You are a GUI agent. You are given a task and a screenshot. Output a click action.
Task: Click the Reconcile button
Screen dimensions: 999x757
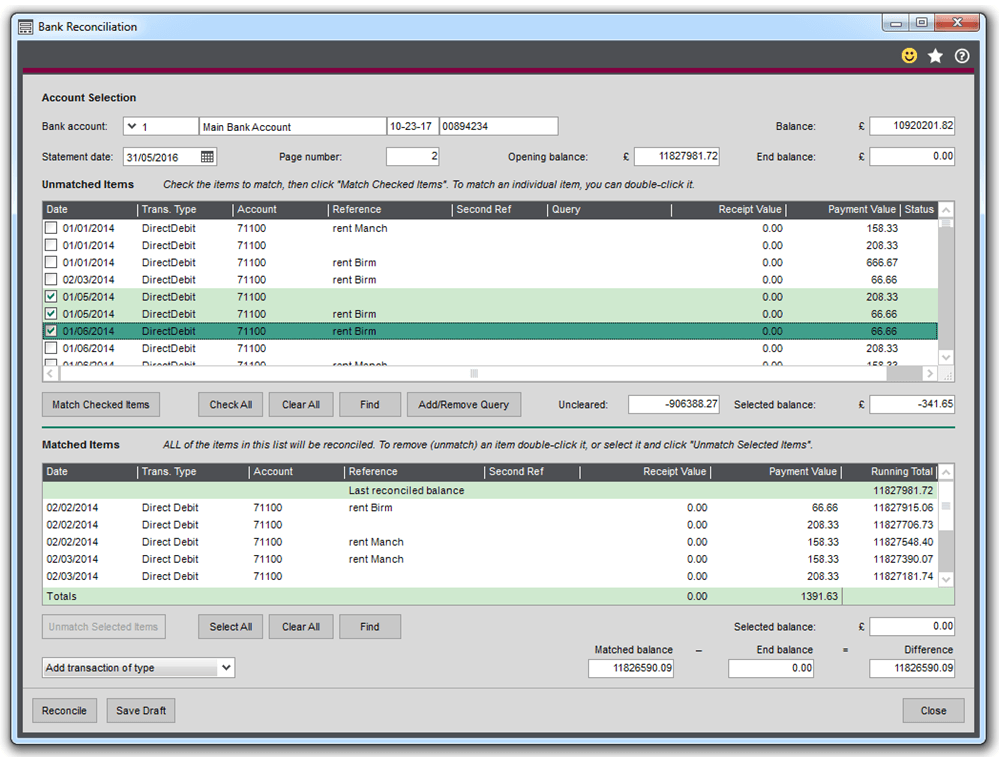(64, 710)
